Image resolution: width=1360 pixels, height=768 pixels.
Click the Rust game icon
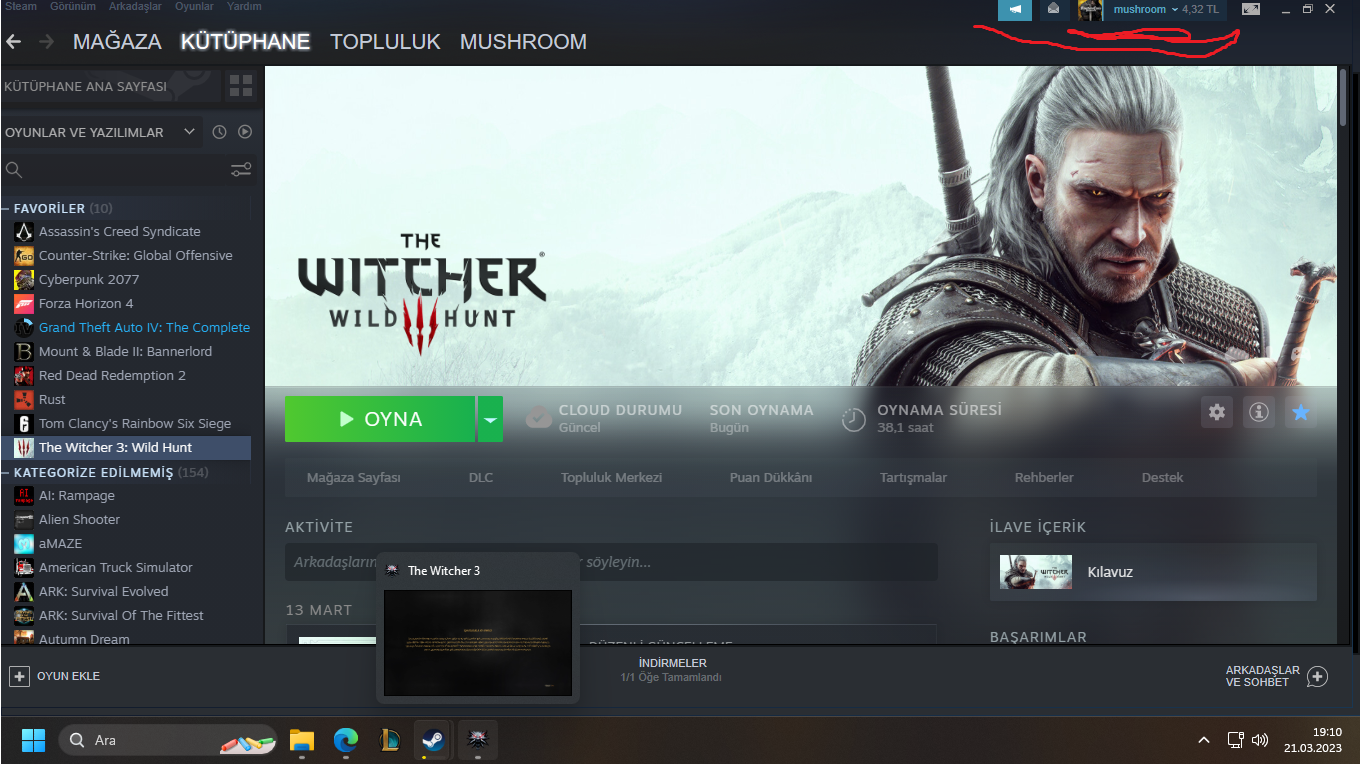tap(24, 399)
